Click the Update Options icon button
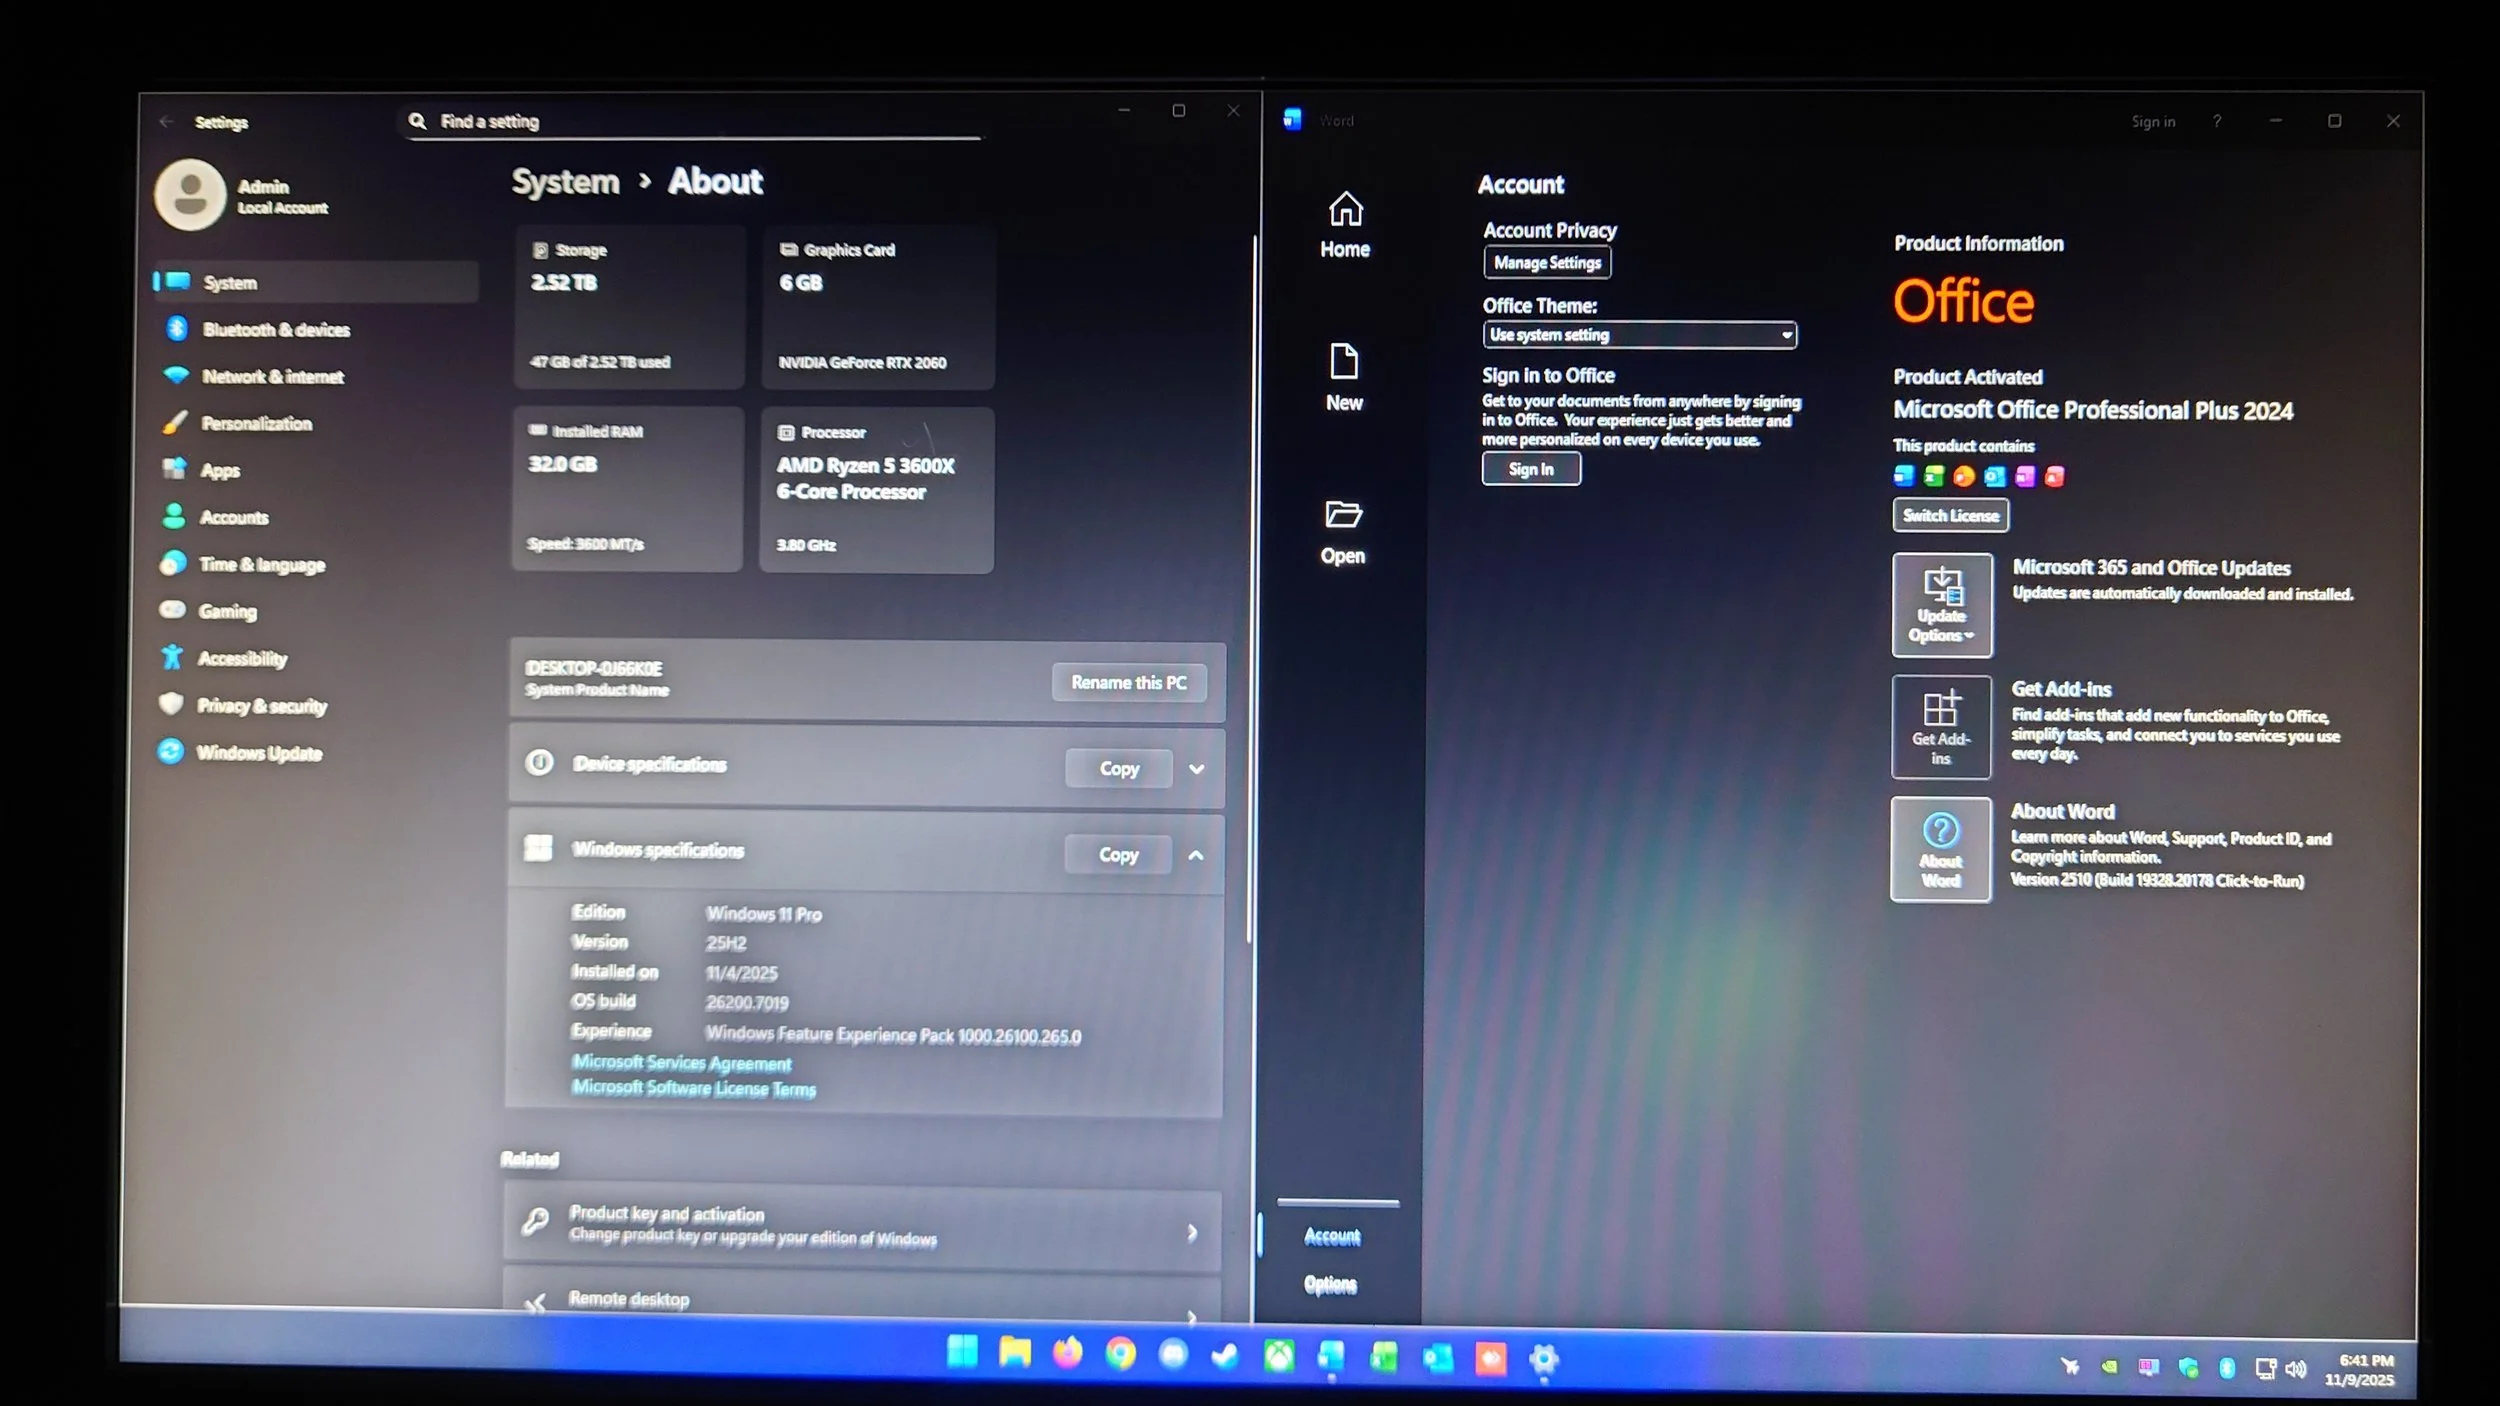The image size is (2500, 1406). [x=1941, y=604]
